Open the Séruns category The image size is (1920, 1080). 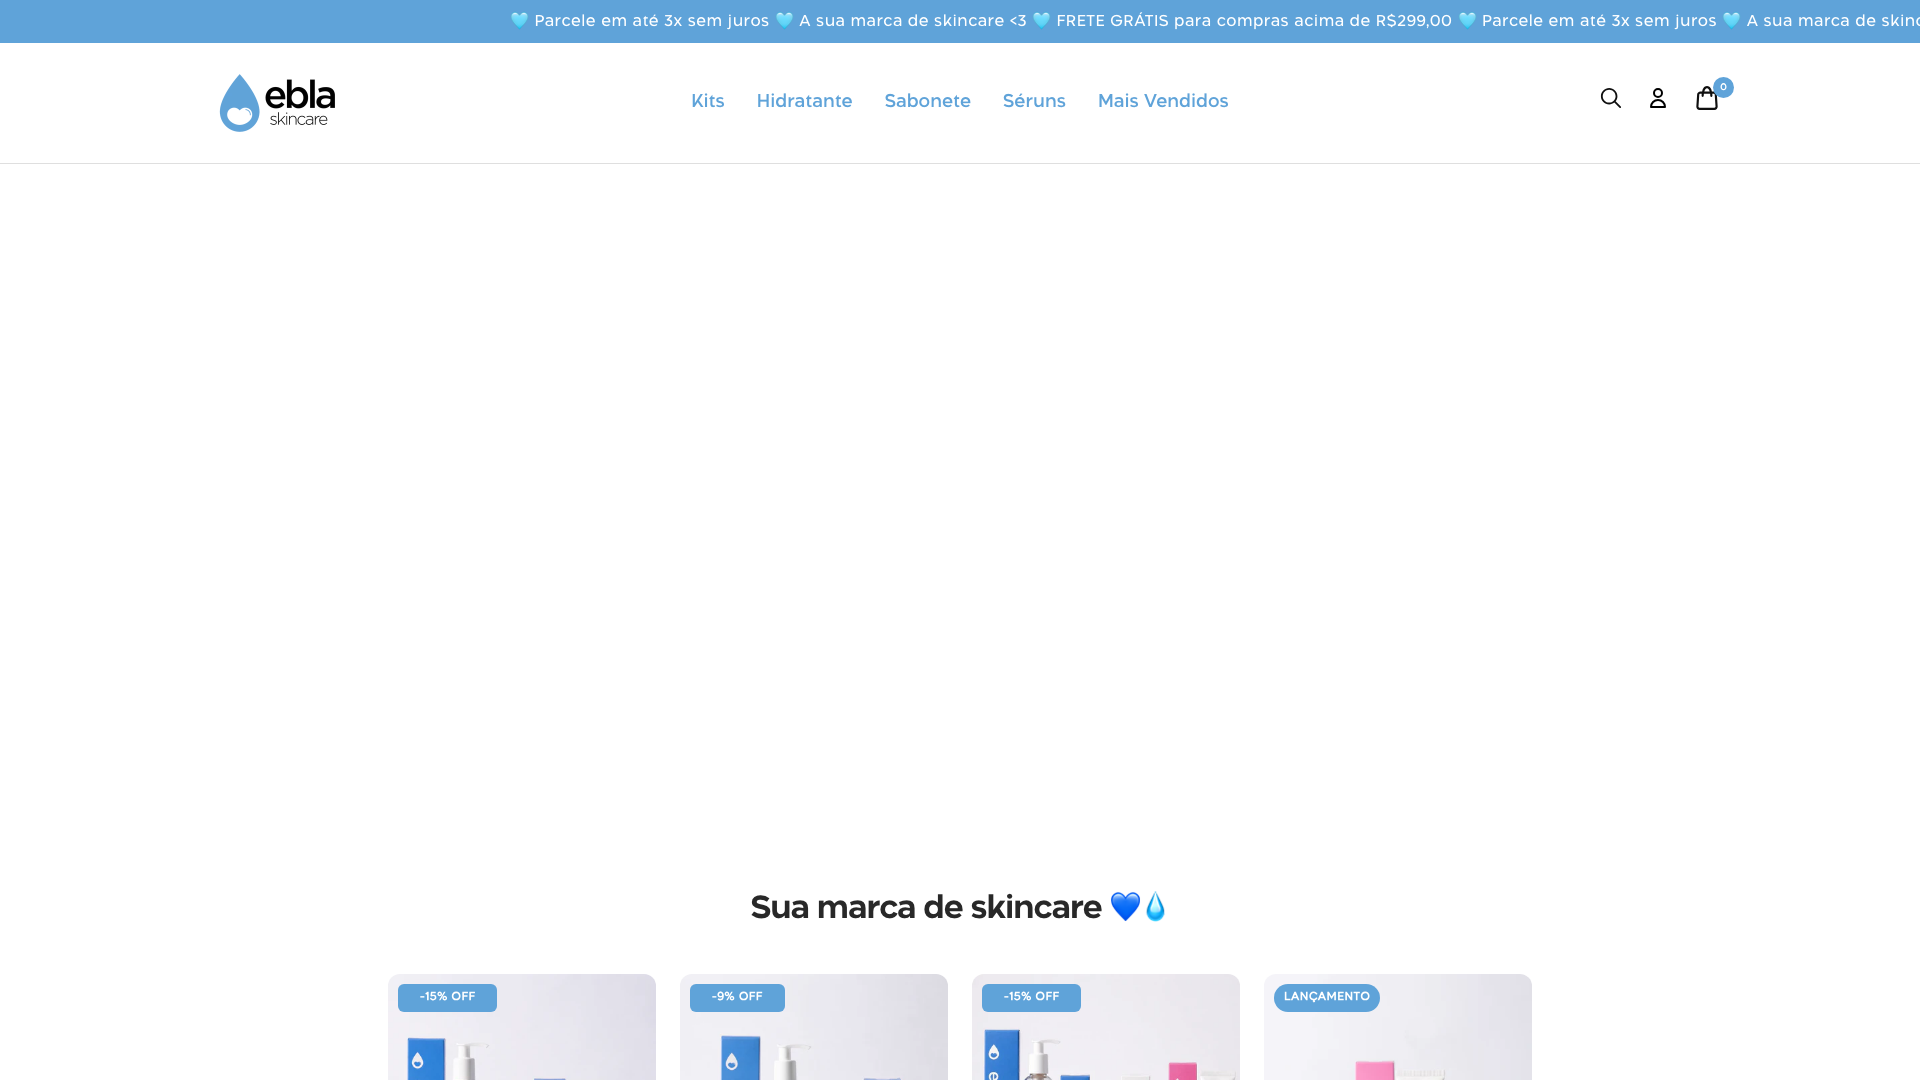pos(1034,101)
